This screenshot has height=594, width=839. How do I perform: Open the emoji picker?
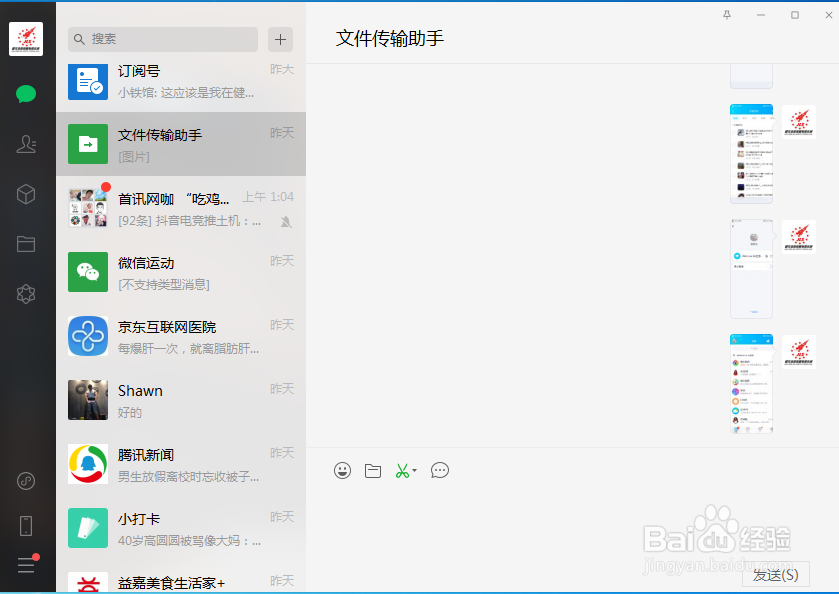pos(343,470)
